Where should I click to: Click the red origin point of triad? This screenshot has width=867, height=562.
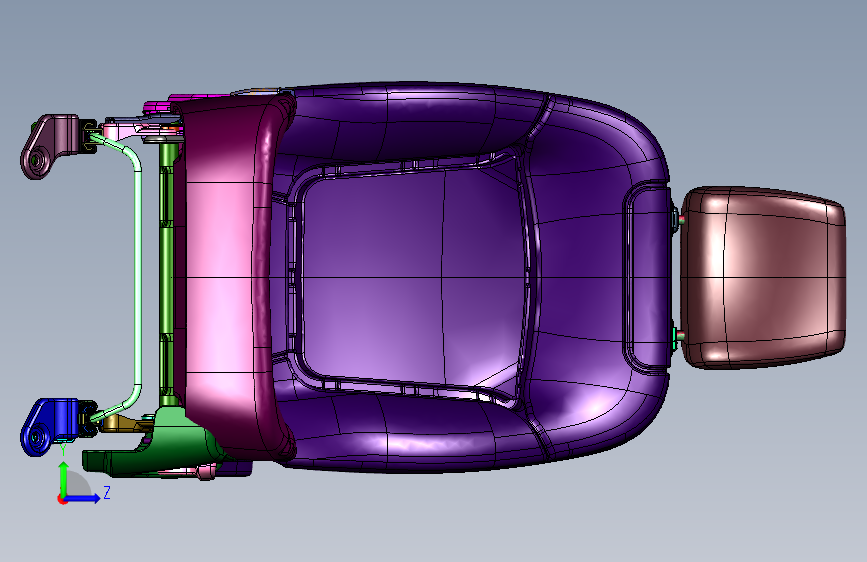[62, 499]
